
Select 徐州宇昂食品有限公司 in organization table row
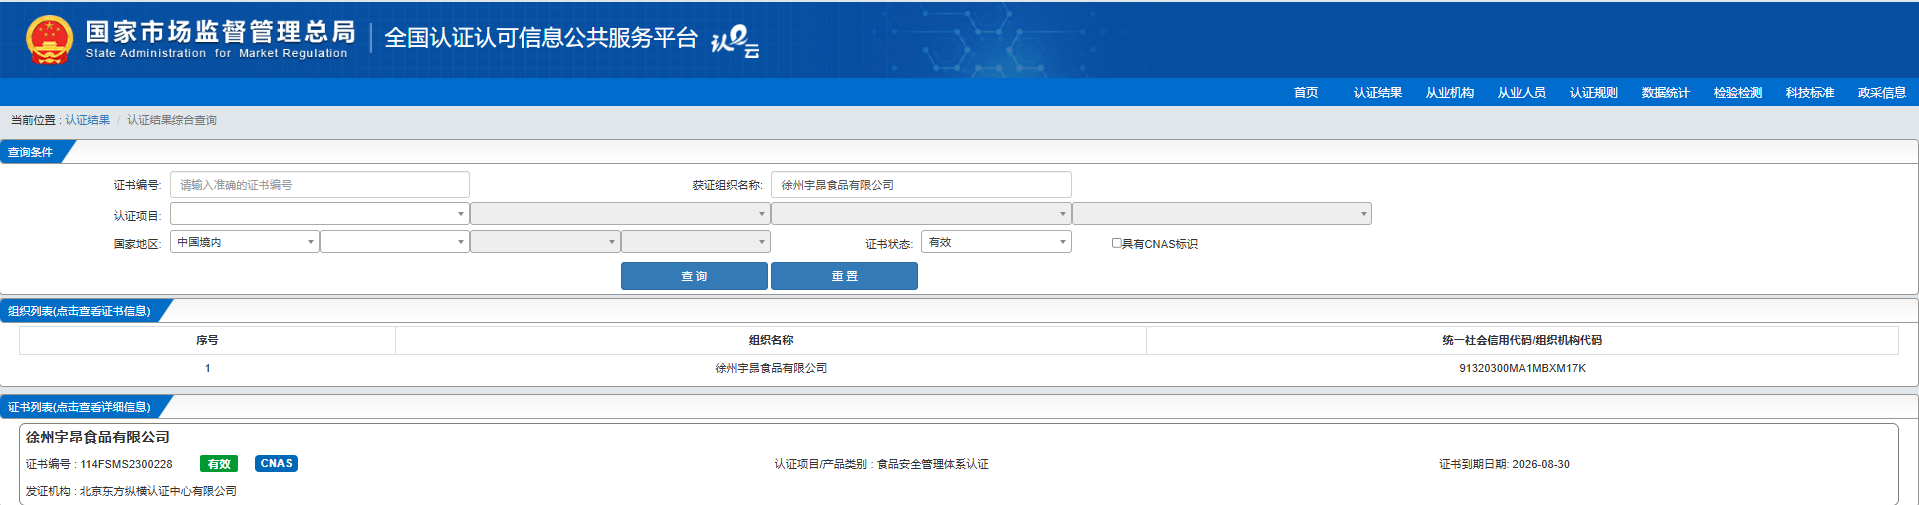pos(771,368)
